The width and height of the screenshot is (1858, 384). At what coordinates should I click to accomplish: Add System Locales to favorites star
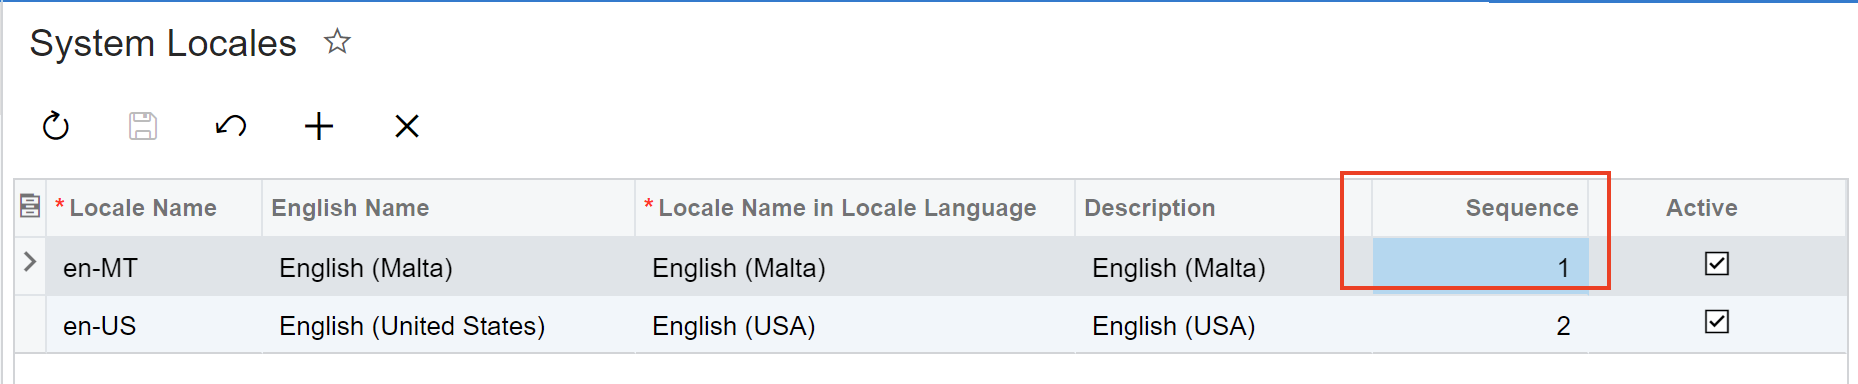(x=337, y=42)
